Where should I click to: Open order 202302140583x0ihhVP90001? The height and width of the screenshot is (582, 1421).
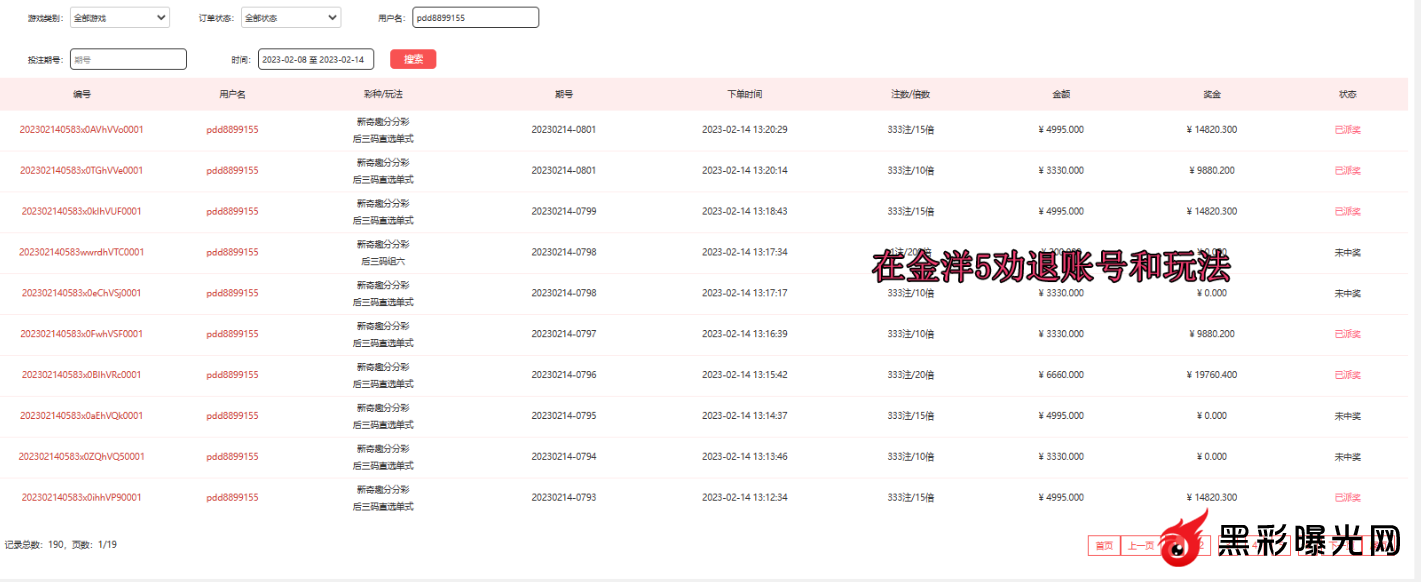(x=81, y=497)
